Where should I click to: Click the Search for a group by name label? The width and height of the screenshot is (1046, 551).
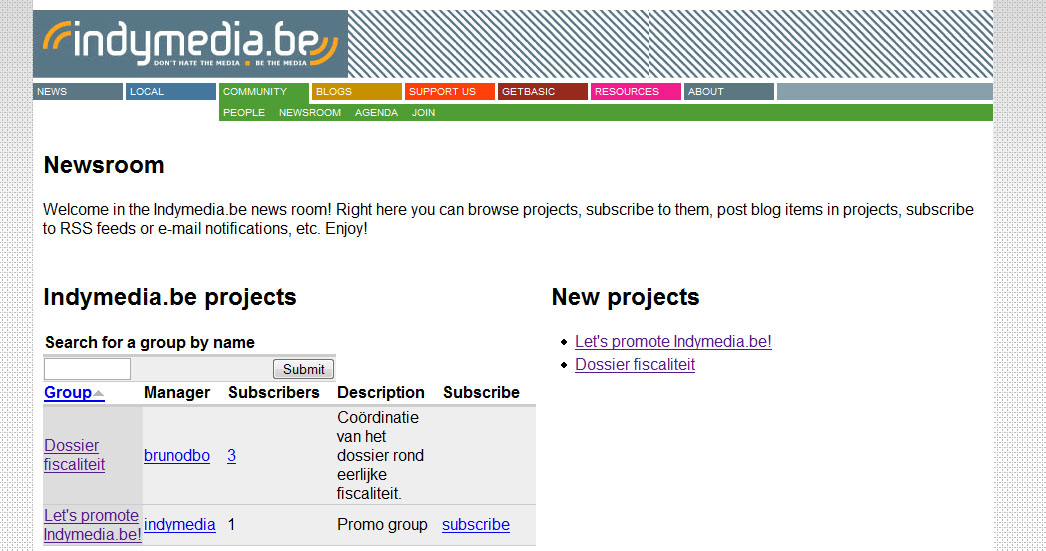point(149,342)
